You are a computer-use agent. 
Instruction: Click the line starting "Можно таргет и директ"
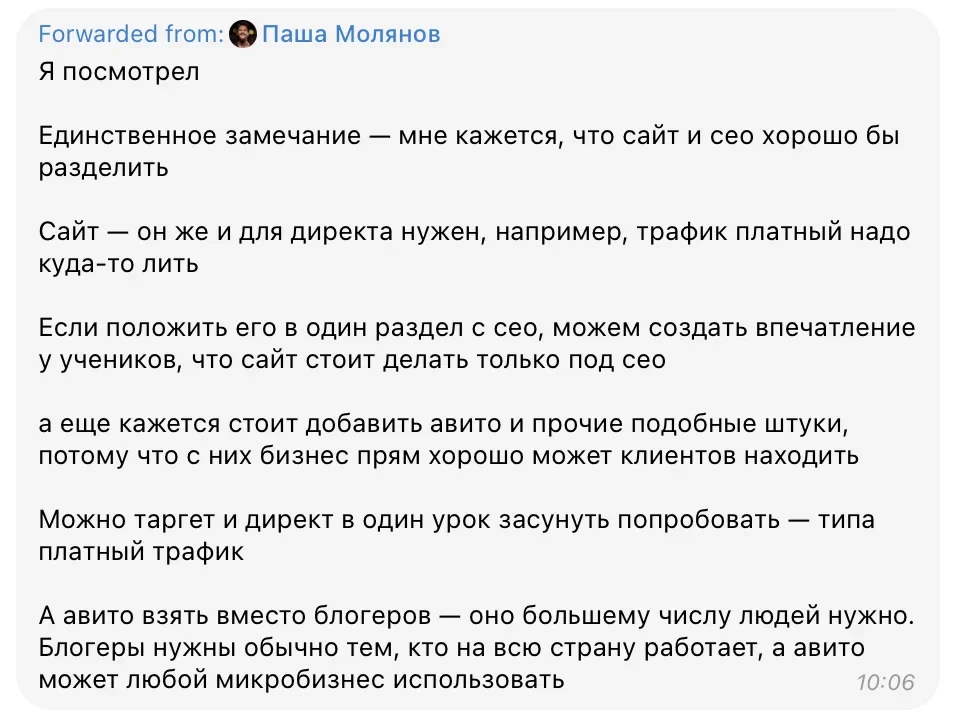coord(456,520)
